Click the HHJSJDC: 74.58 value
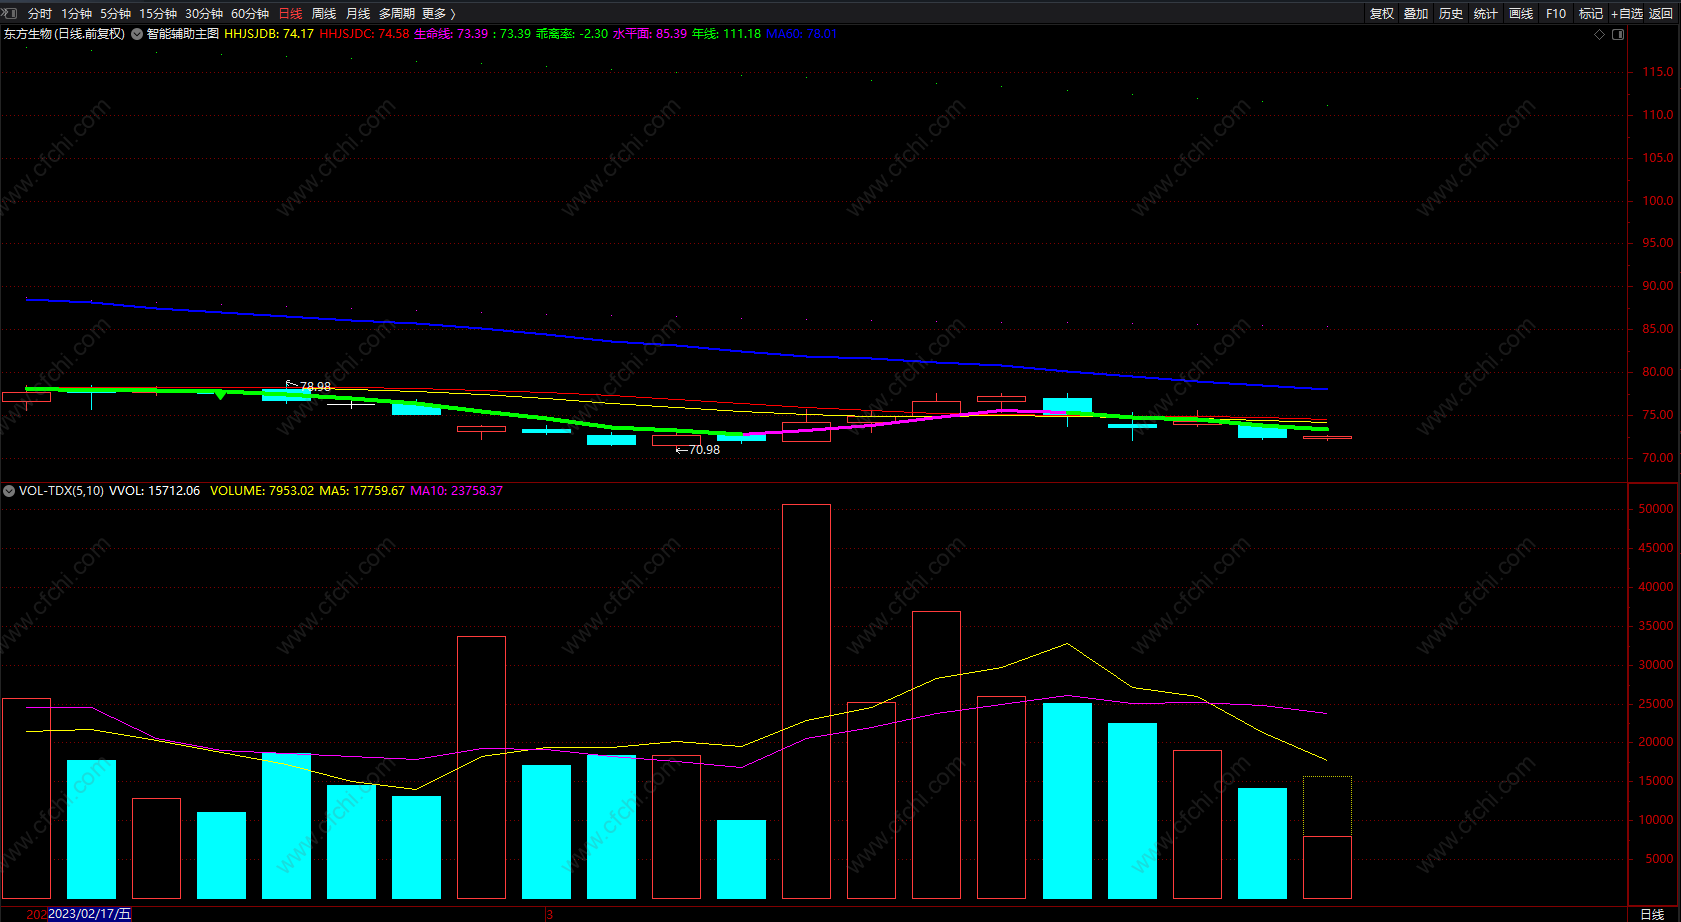The width and height of the screenshot is (1681, 922). pyautogui.click(x=364, y=34)
